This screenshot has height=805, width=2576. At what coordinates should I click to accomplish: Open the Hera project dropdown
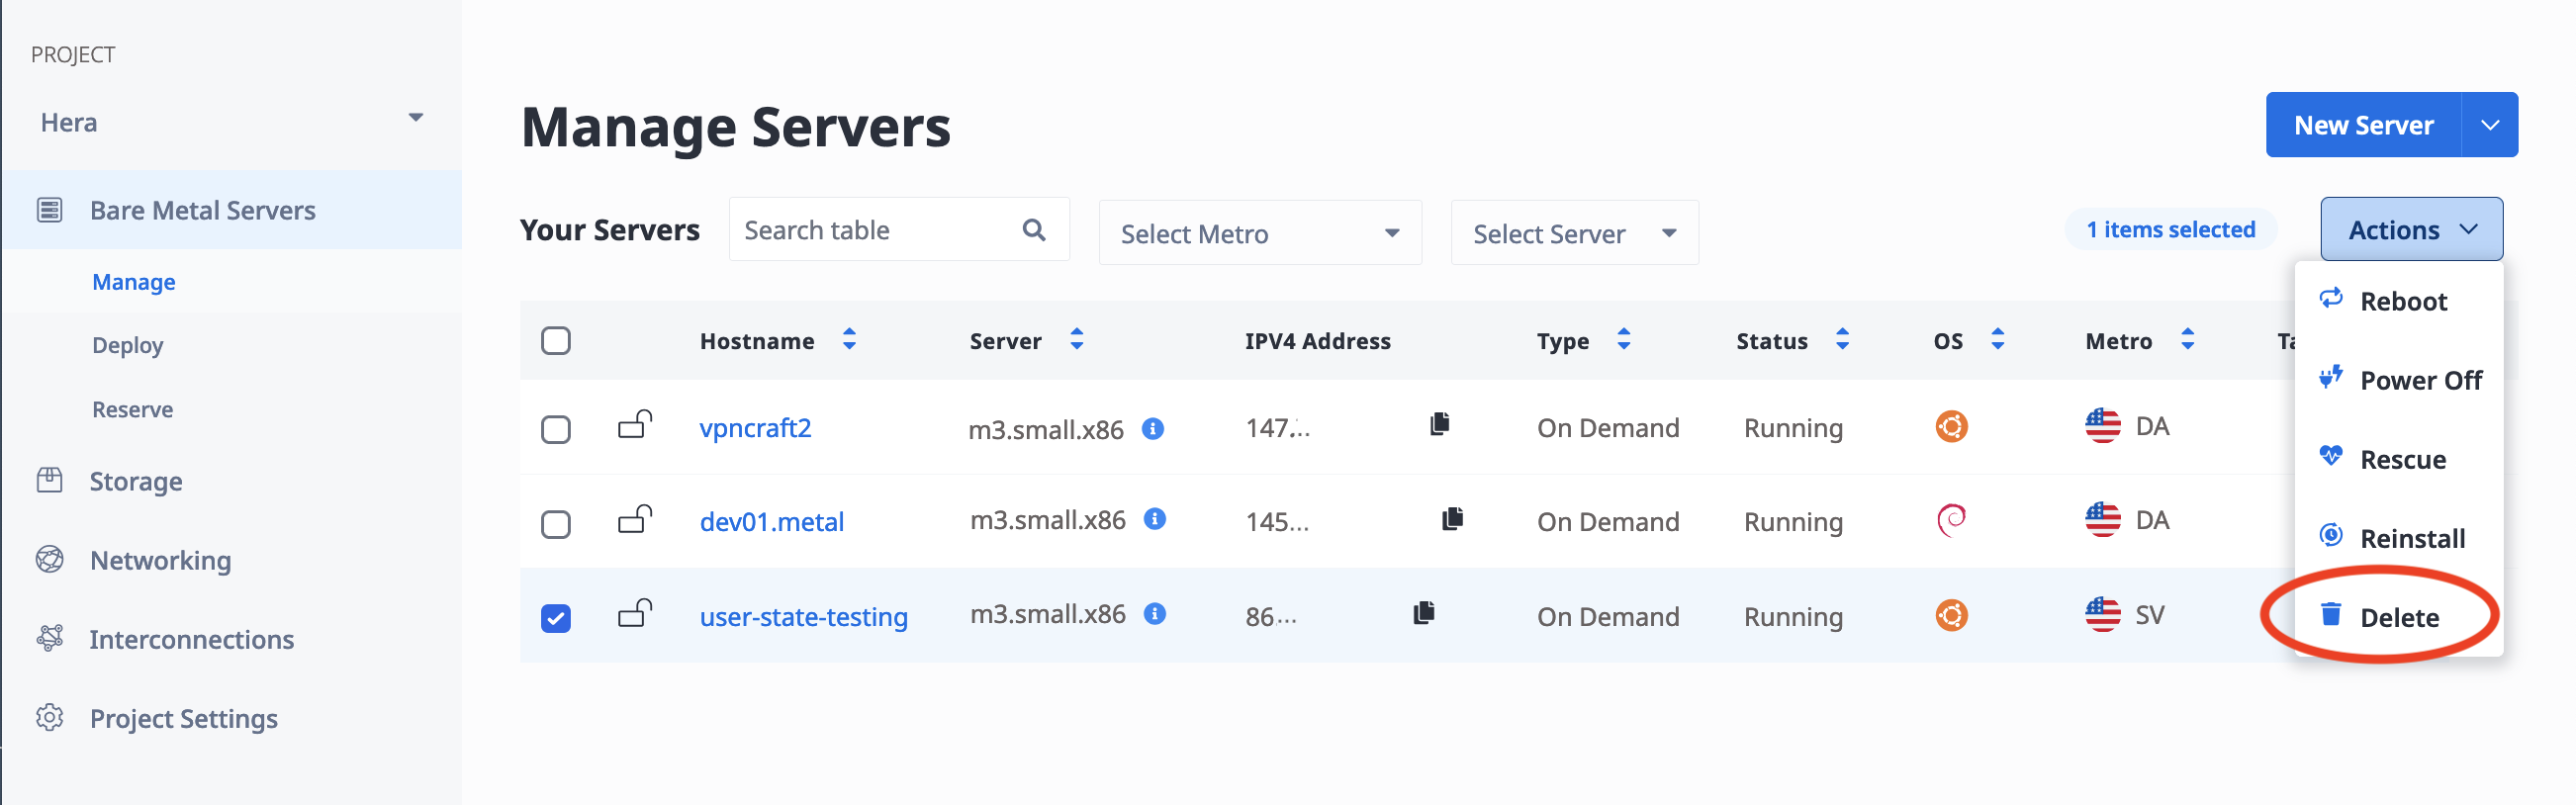click(231, 122)
